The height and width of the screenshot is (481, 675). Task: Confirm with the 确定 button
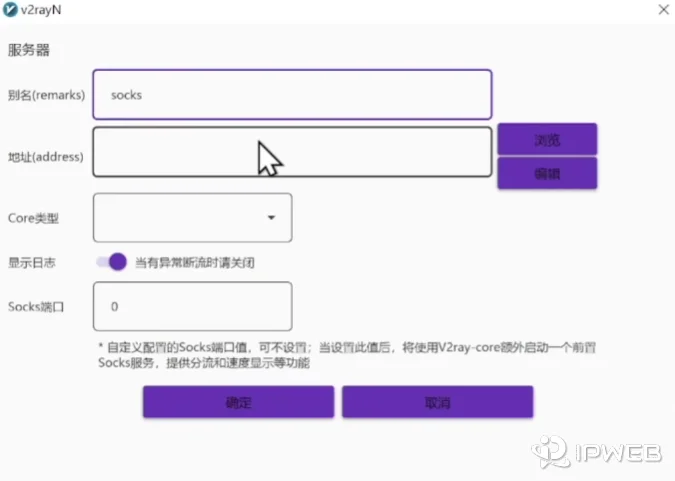(x=238, y=402)
